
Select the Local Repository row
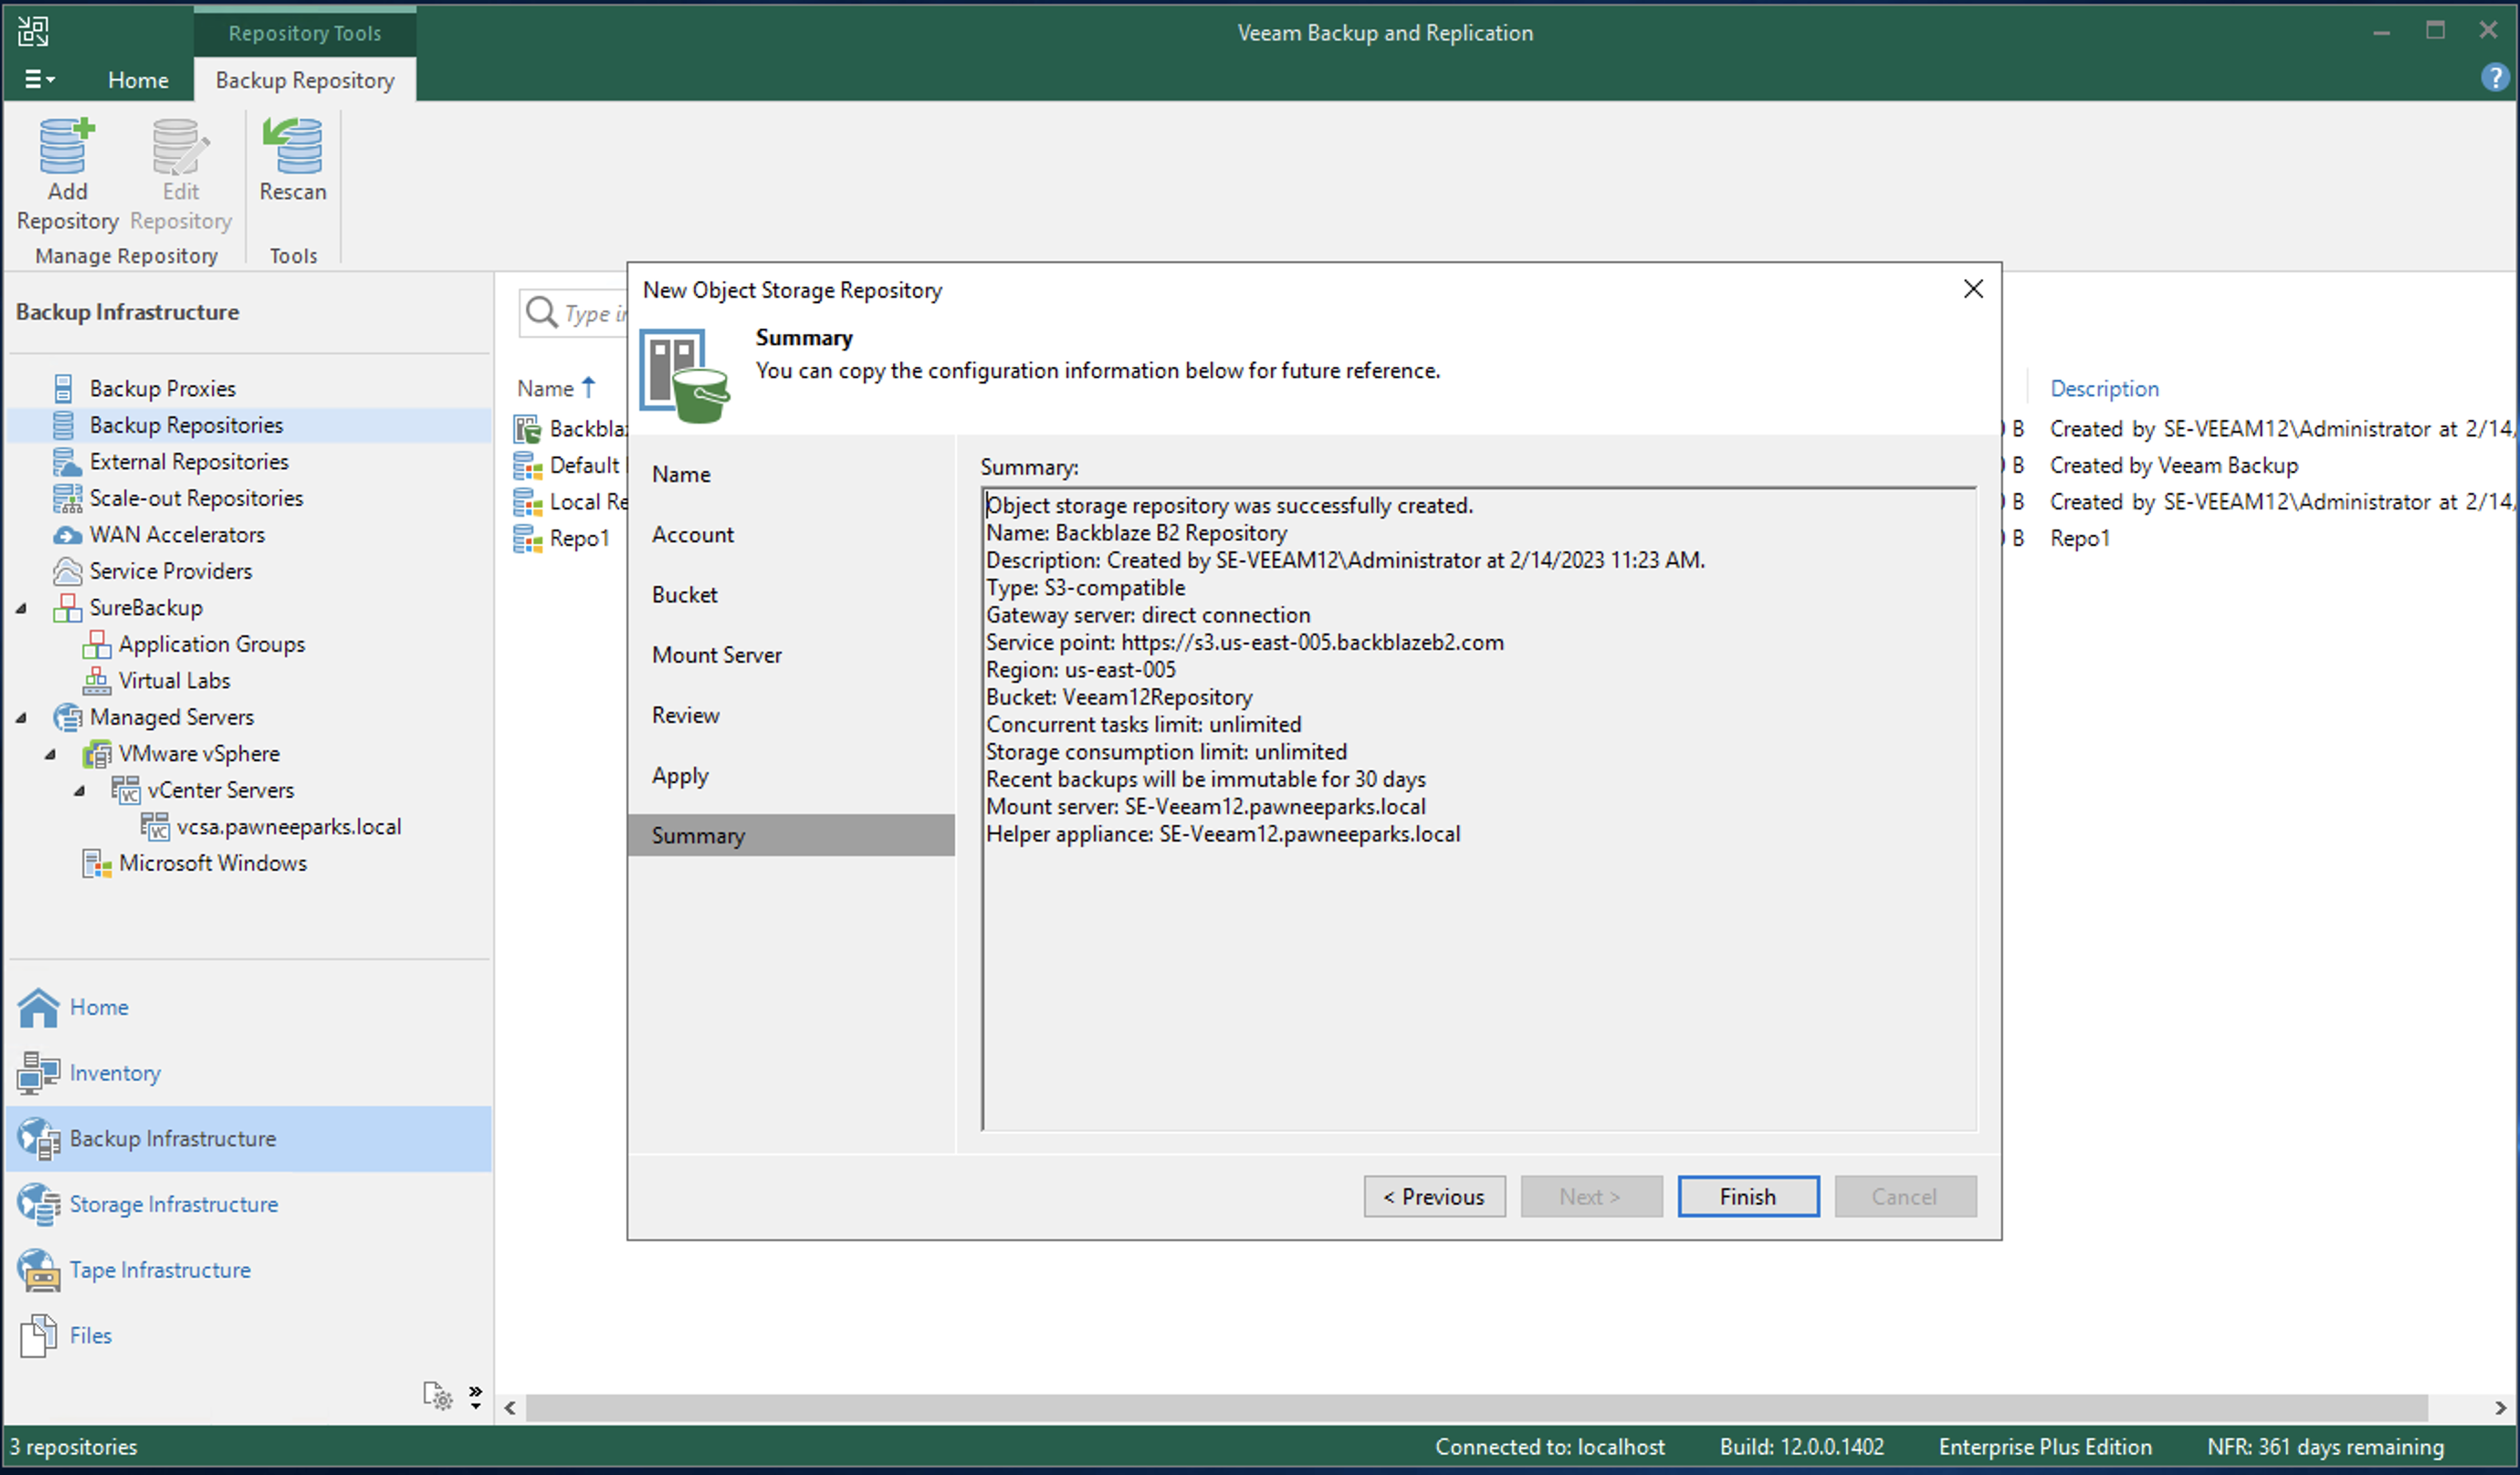tap(570, 501)
